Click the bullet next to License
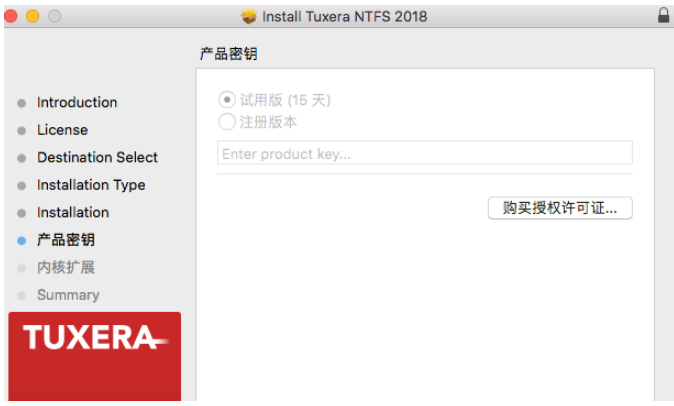Image resolution: width=674 pixels, height=406 pixels. 22,130
